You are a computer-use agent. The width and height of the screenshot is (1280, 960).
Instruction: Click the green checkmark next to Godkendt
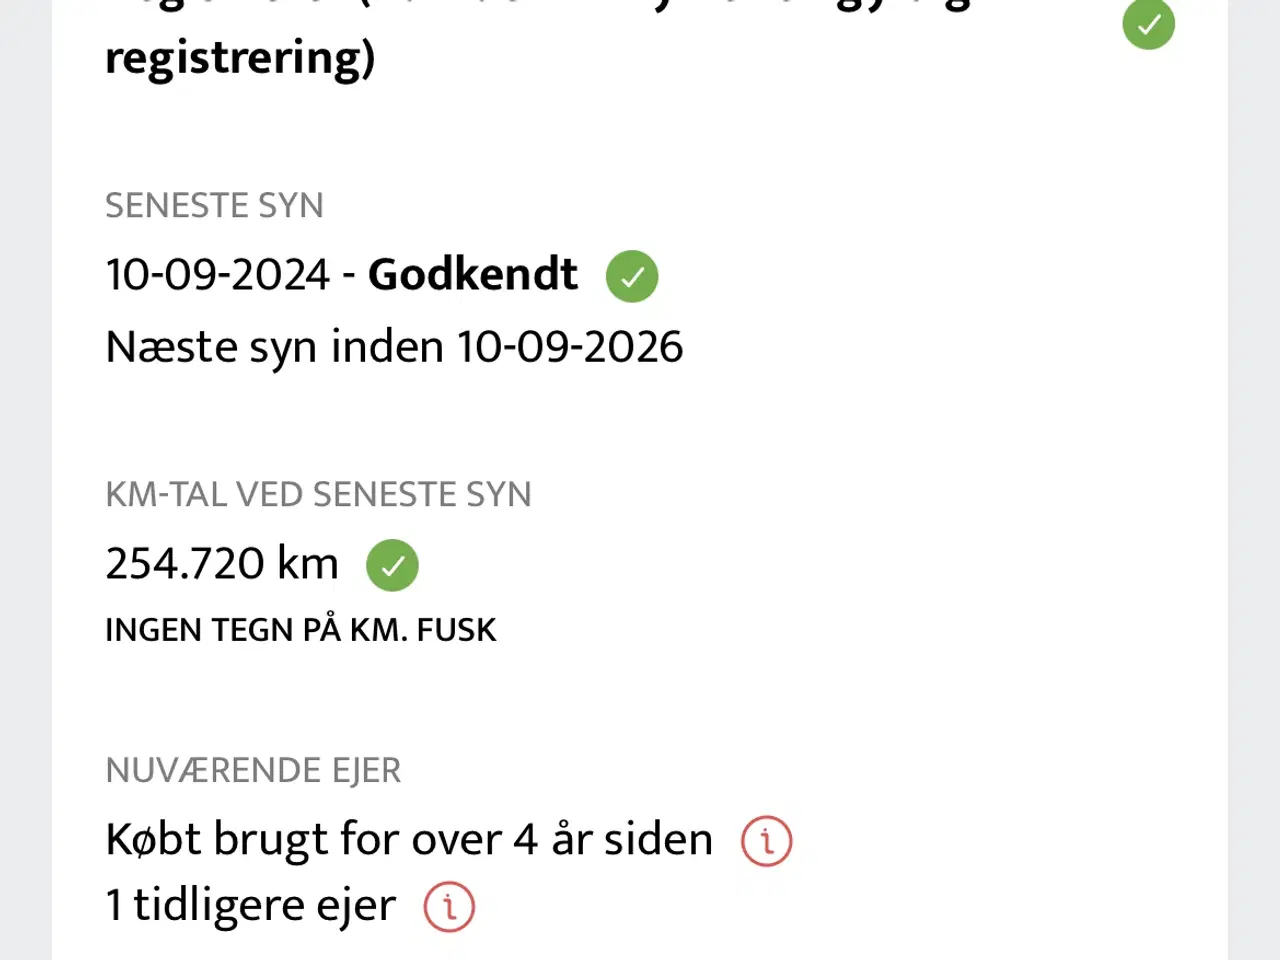point(632,276)
